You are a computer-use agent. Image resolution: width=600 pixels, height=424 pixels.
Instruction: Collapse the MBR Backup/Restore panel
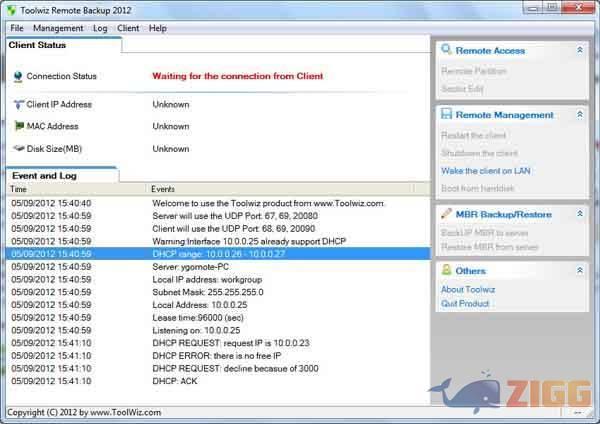coord(580,214)
